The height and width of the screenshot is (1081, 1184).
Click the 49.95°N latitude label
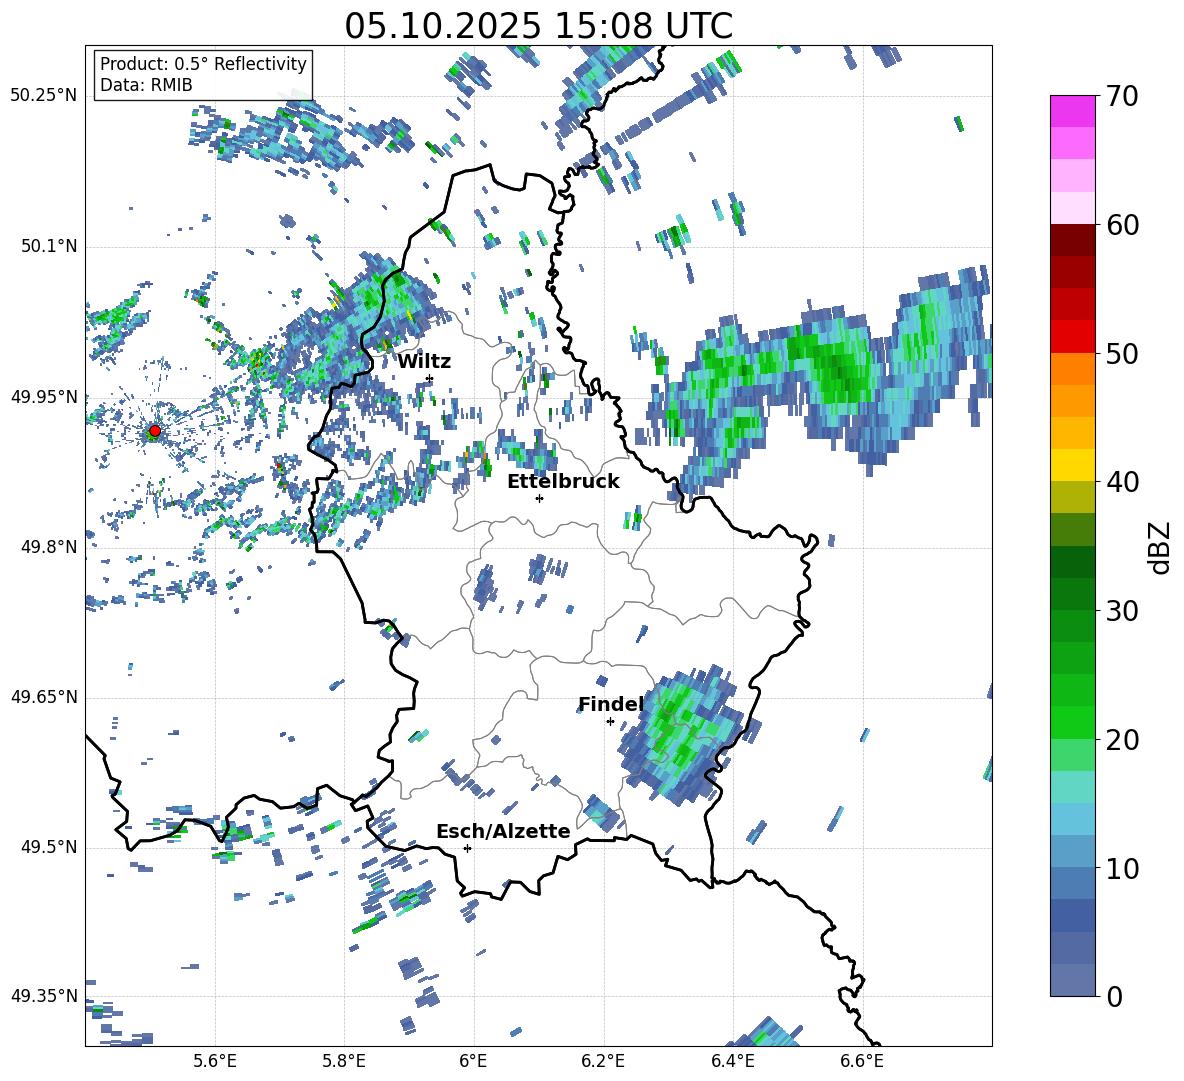(x=43, y=397)
